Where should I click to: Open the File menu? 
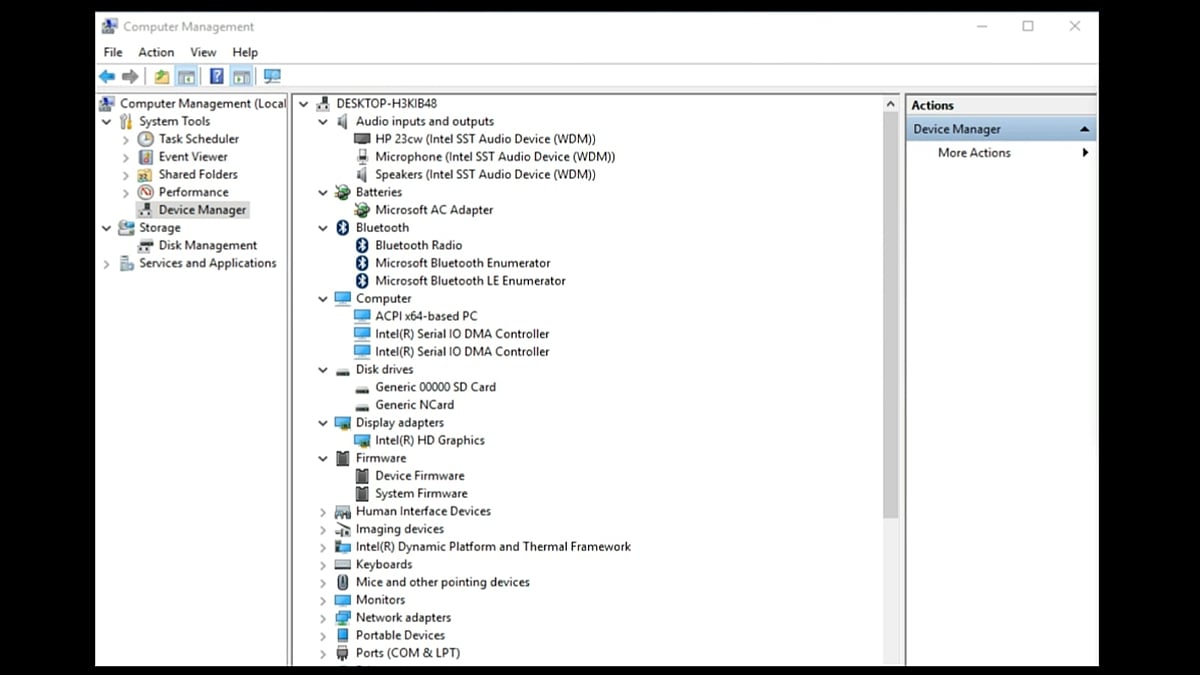point(113,52)
